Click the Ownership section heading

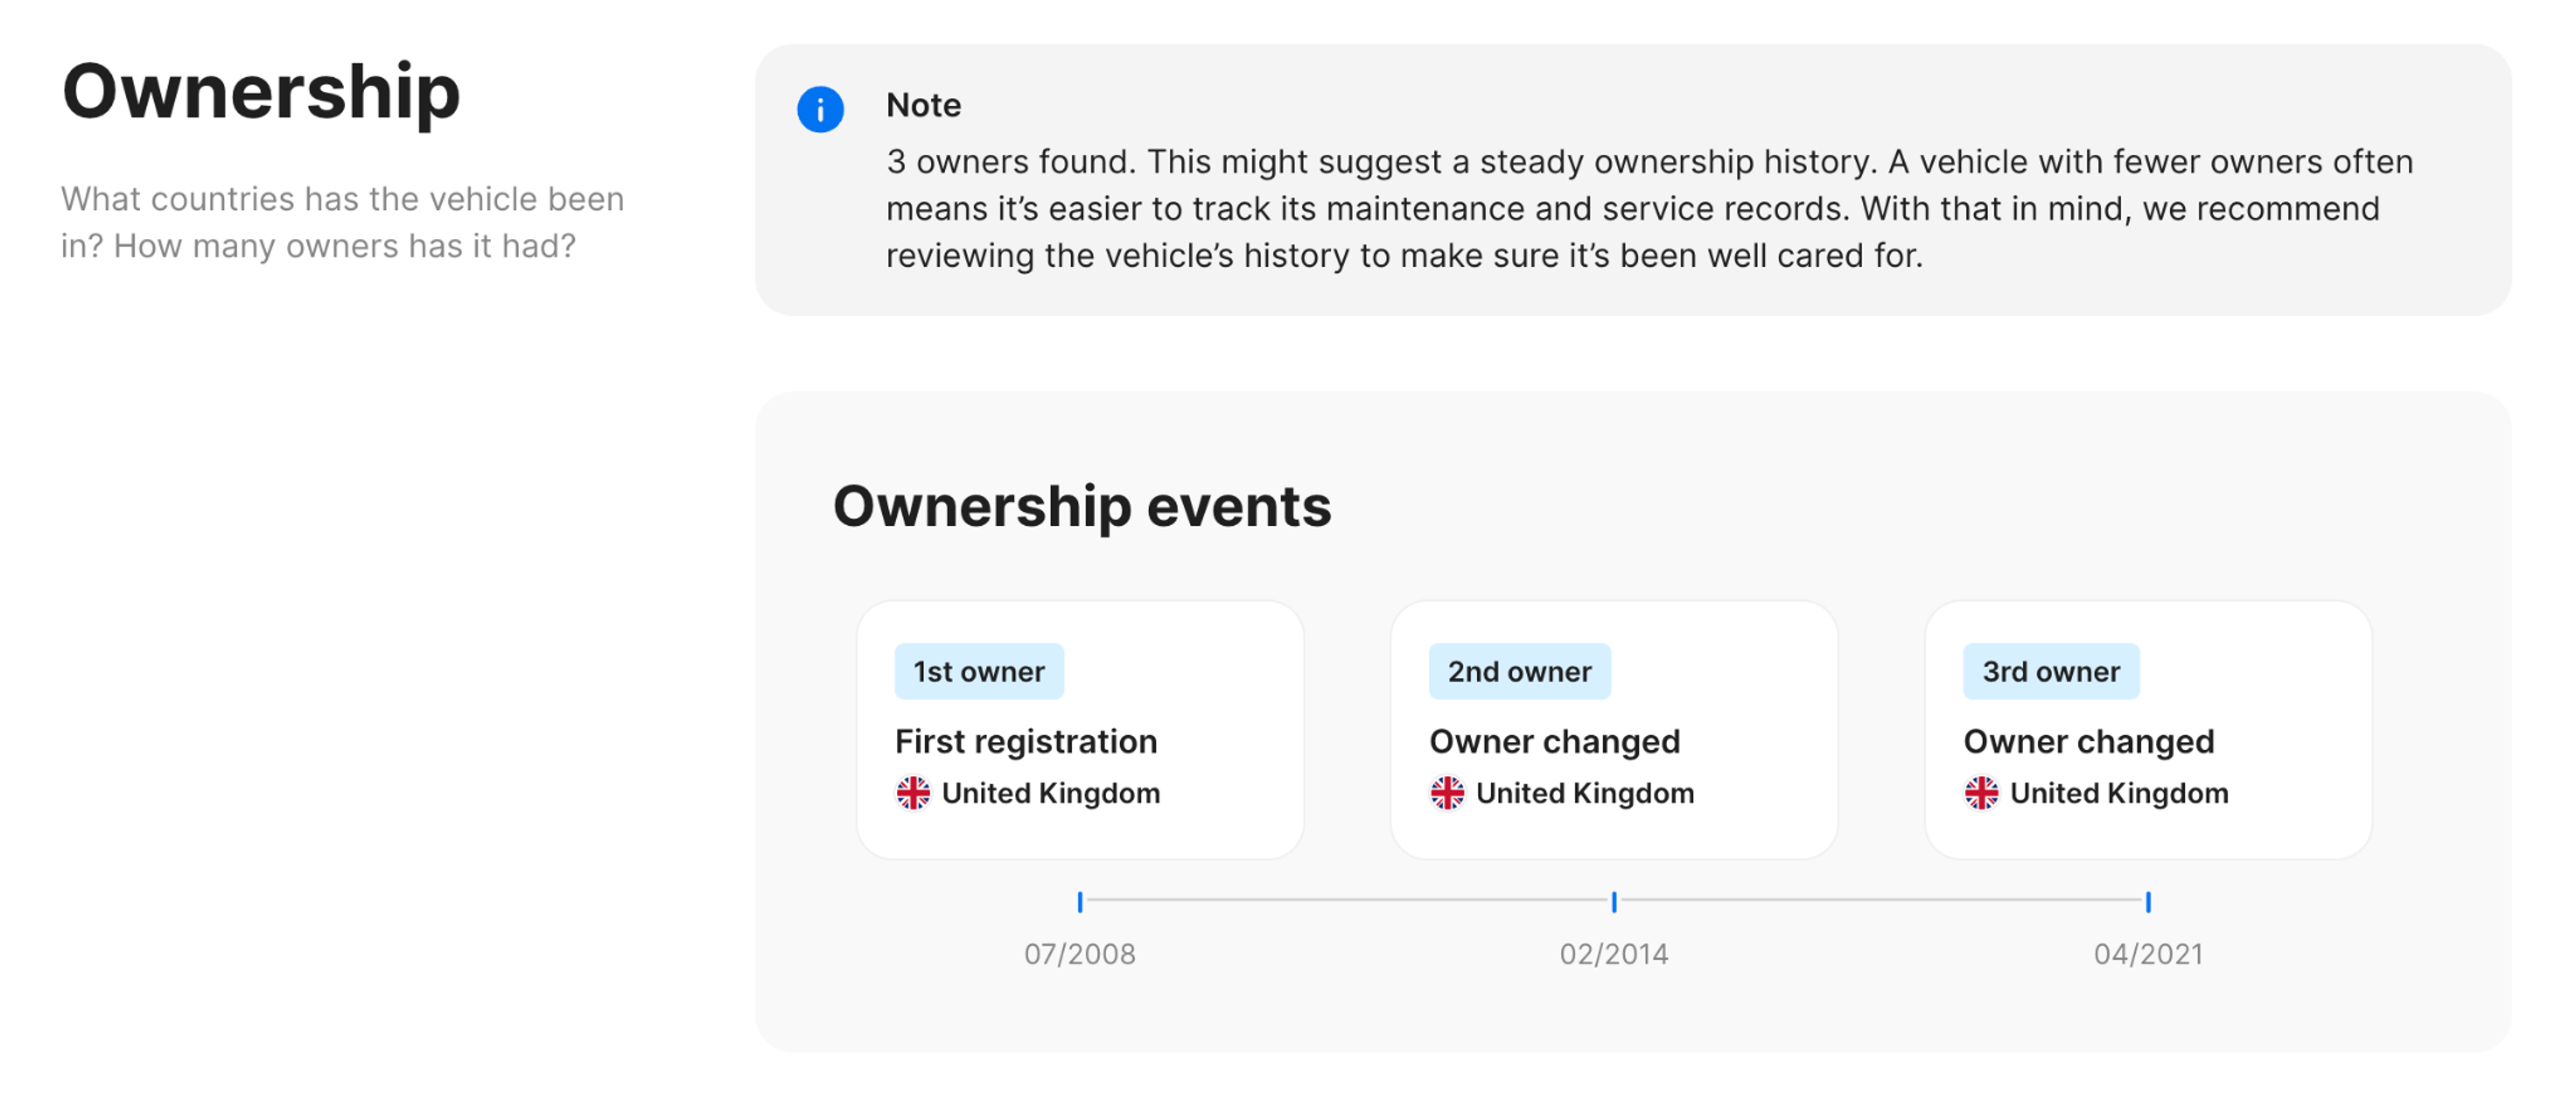tap(261, 92)
